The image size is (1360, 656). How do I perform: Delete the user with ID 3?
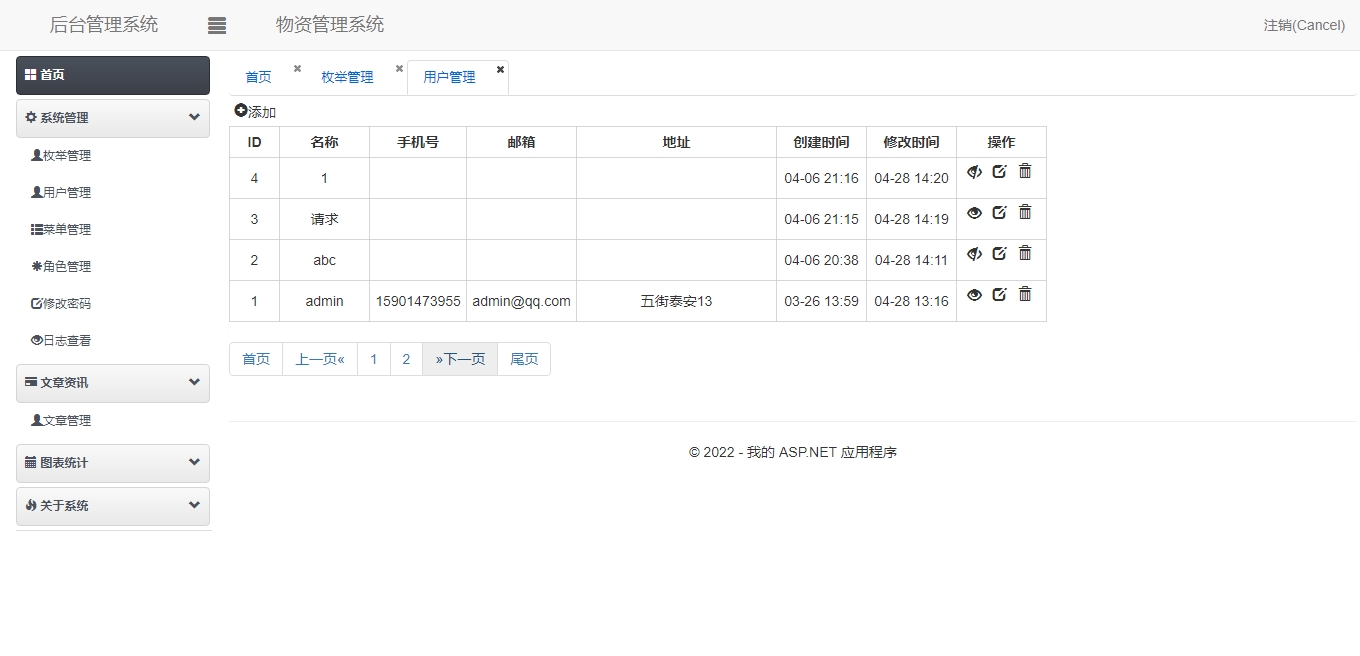tap(1025, 212)
